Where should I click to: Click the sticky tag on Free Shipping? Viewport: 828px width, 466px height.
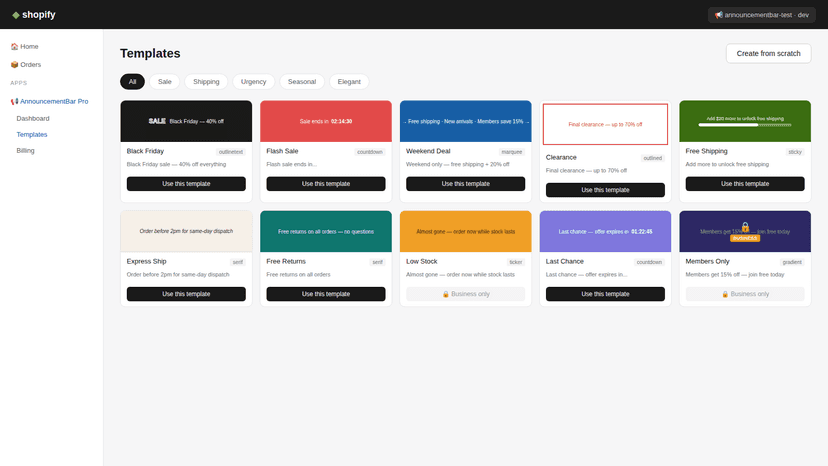point(795,152)
